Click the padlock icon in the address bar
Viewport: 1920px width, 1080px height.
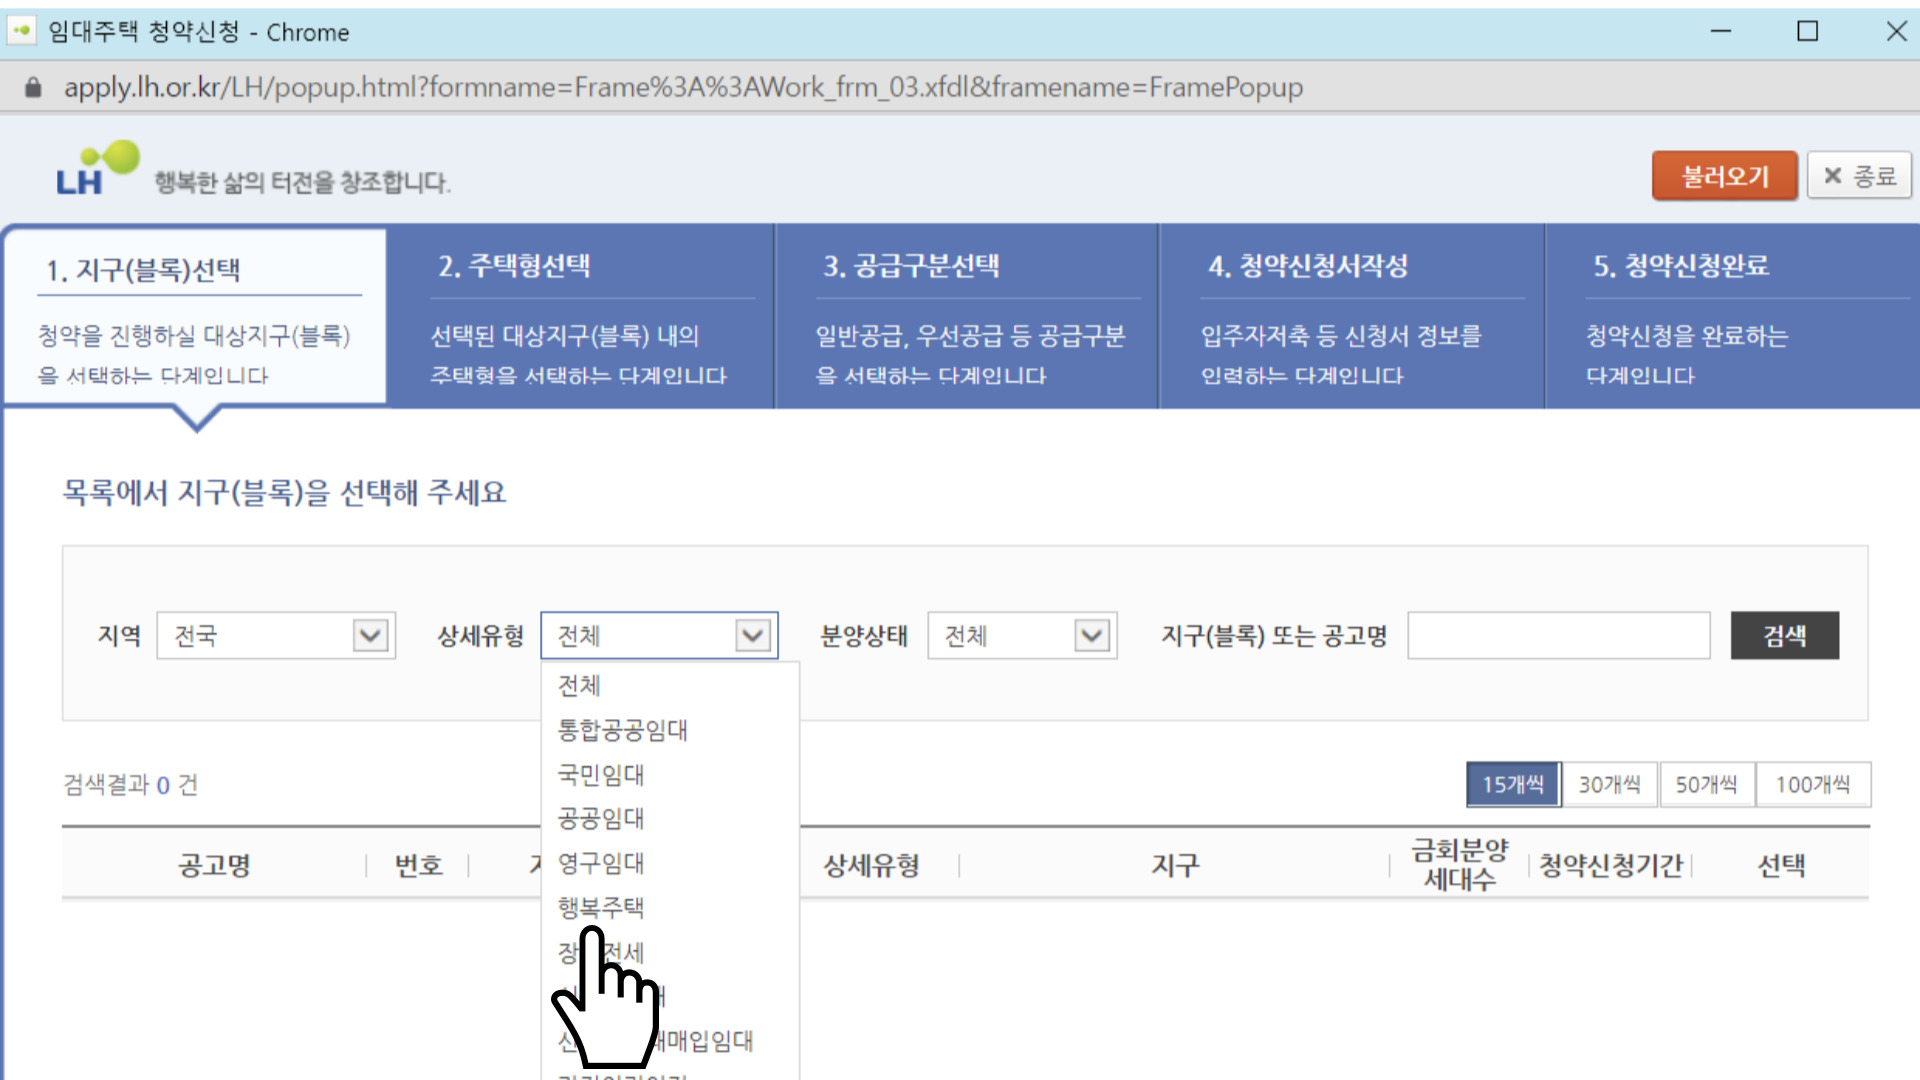pos(33,87)
